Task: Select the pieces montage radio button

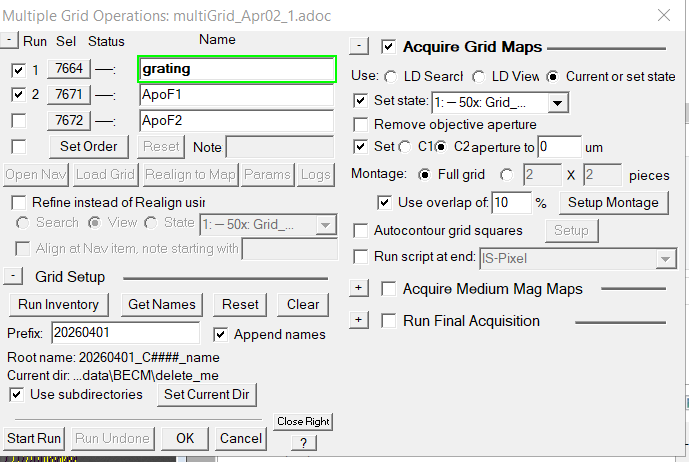Action: click(x=506, y=175)
